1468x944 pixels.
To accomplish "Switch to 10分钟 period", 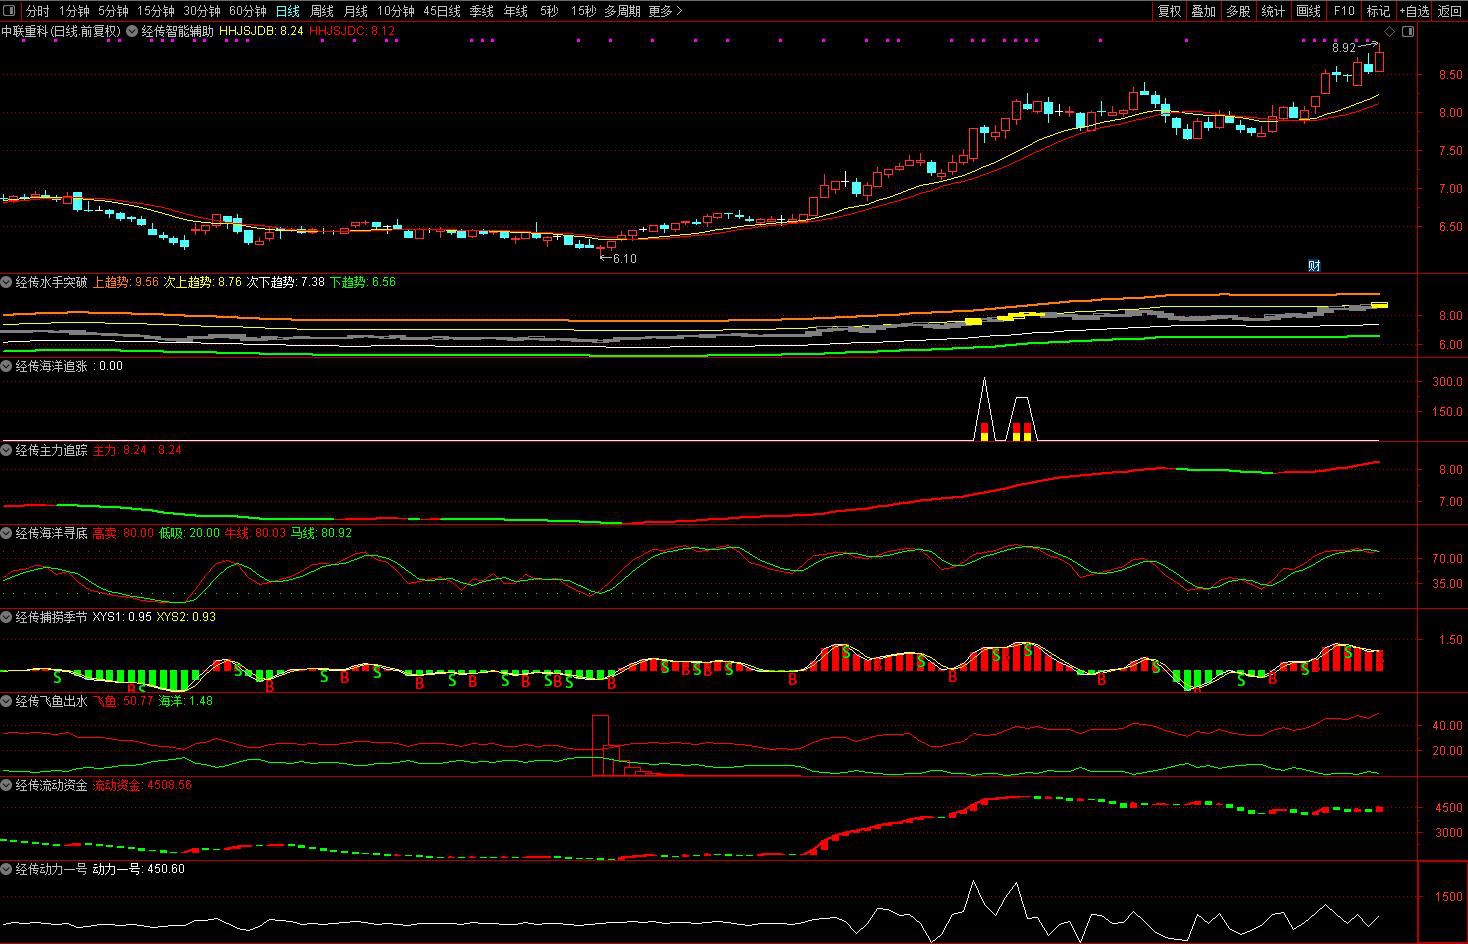I will [396, 11].
